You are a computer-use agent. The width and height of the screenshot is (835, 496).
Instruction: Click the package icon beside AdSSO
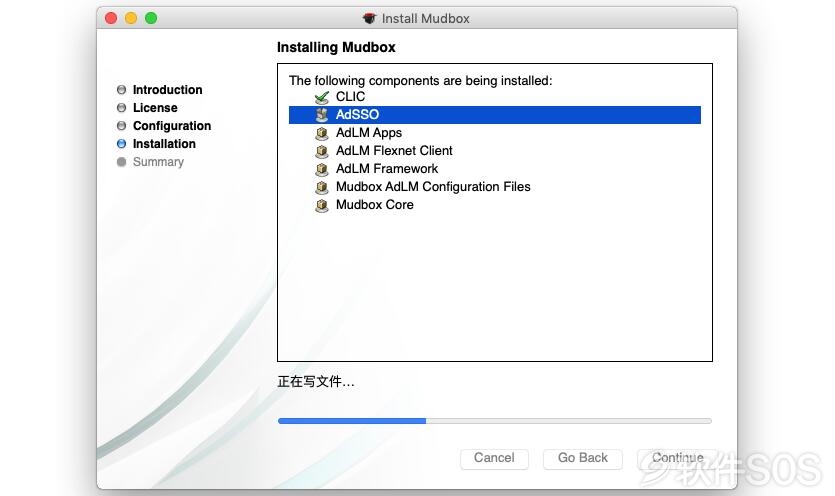(322, 115)
